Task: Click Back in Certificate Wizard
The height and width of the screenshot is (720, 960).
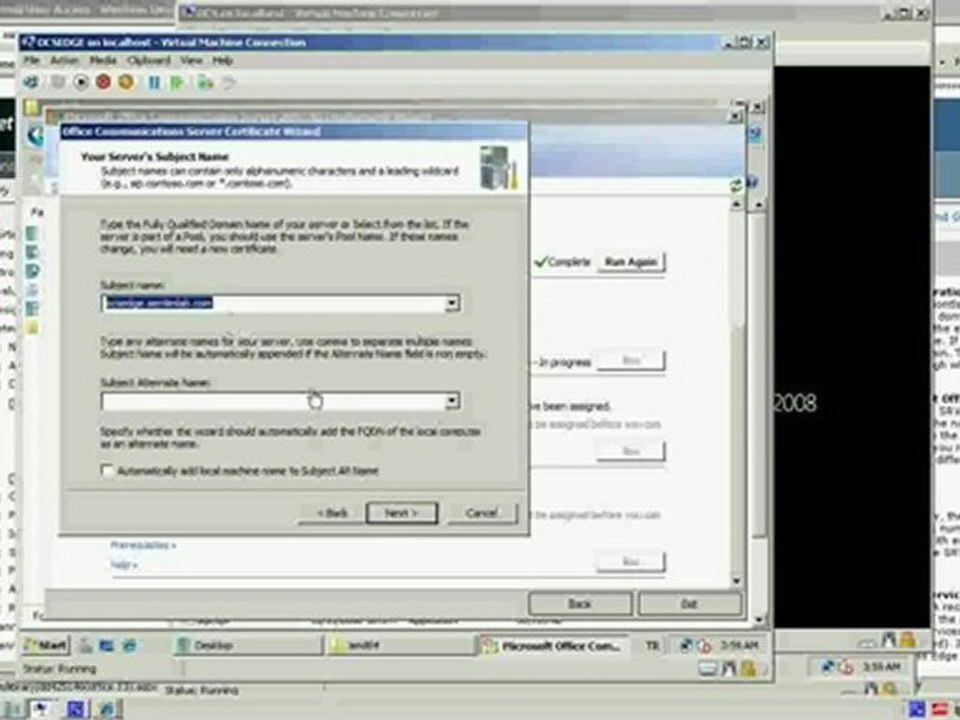Action: tap(332, 513)
